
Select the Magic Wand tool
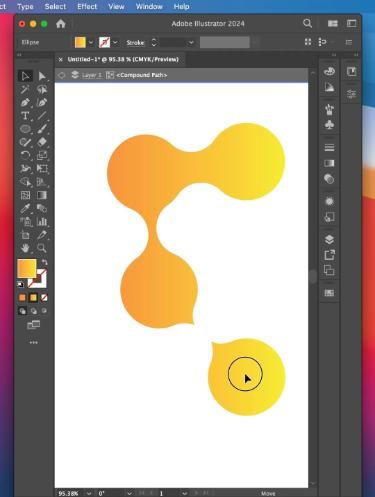coord(25,89)
